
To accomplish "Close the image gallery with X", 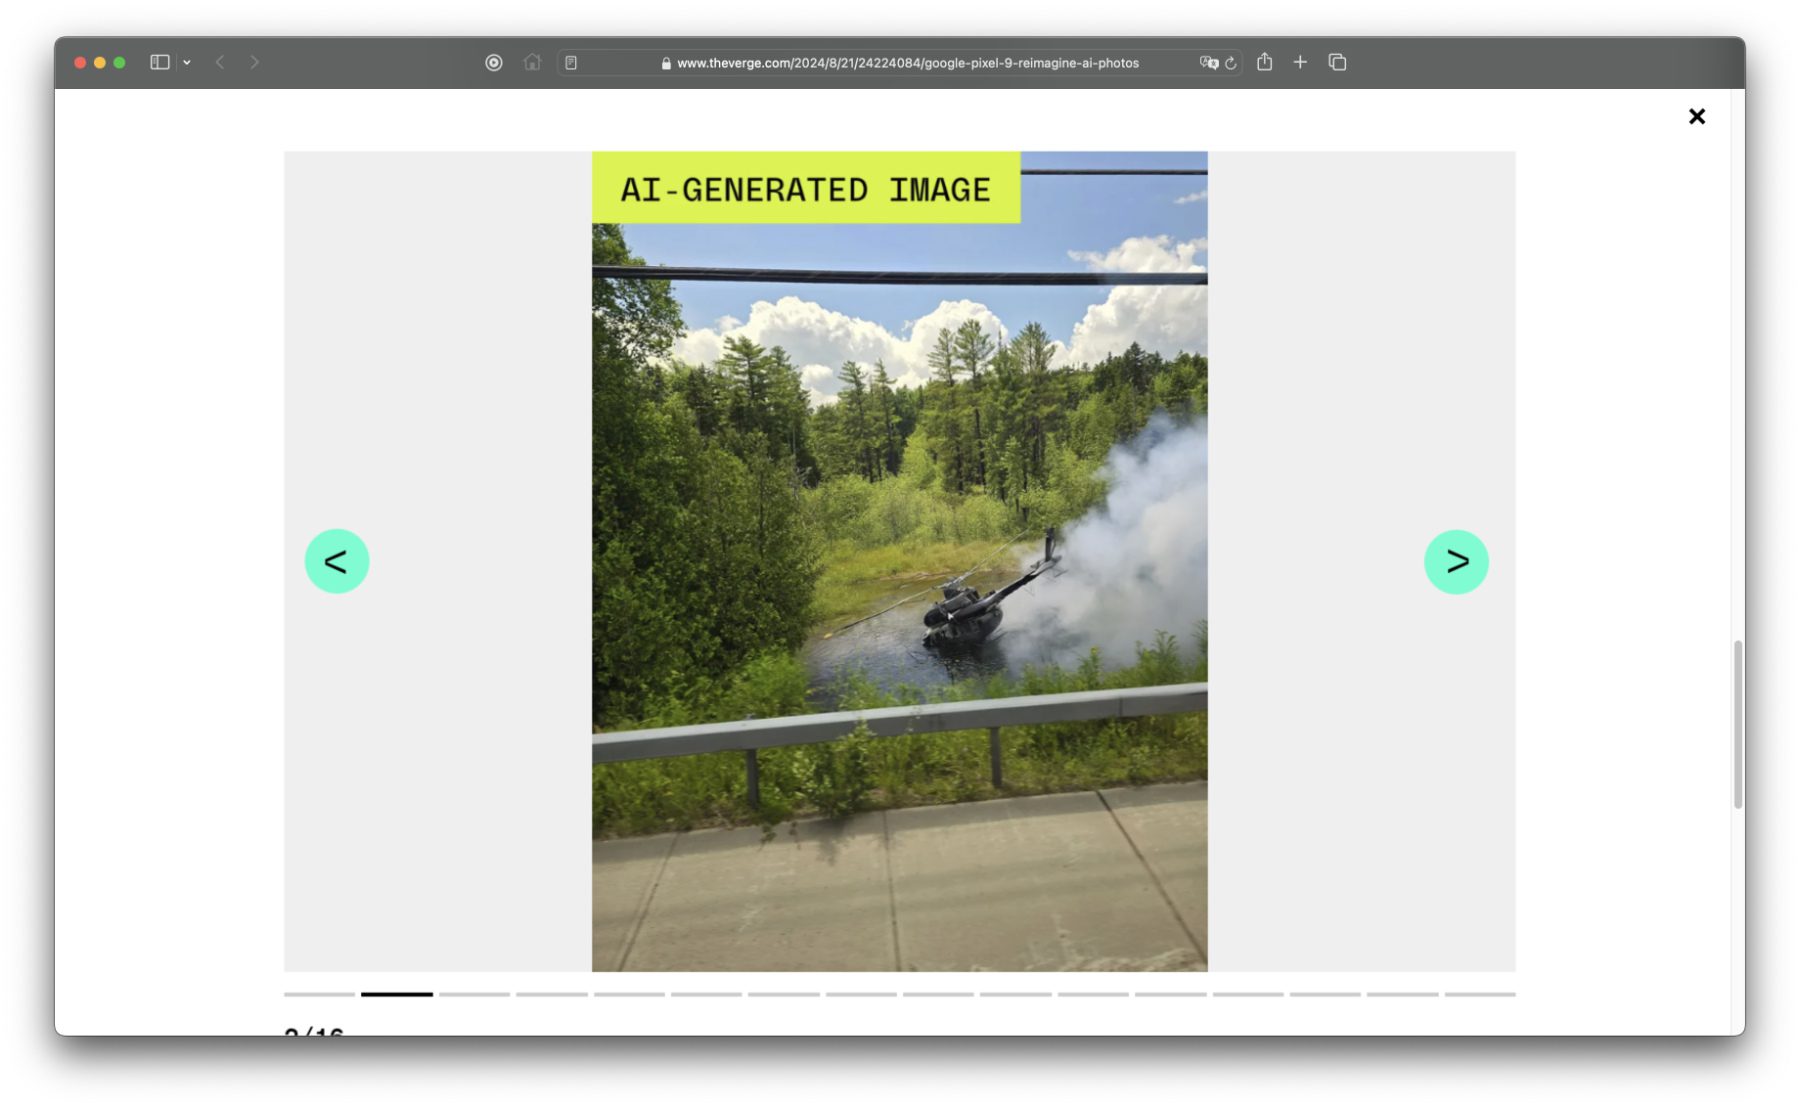I will 1696,117.
